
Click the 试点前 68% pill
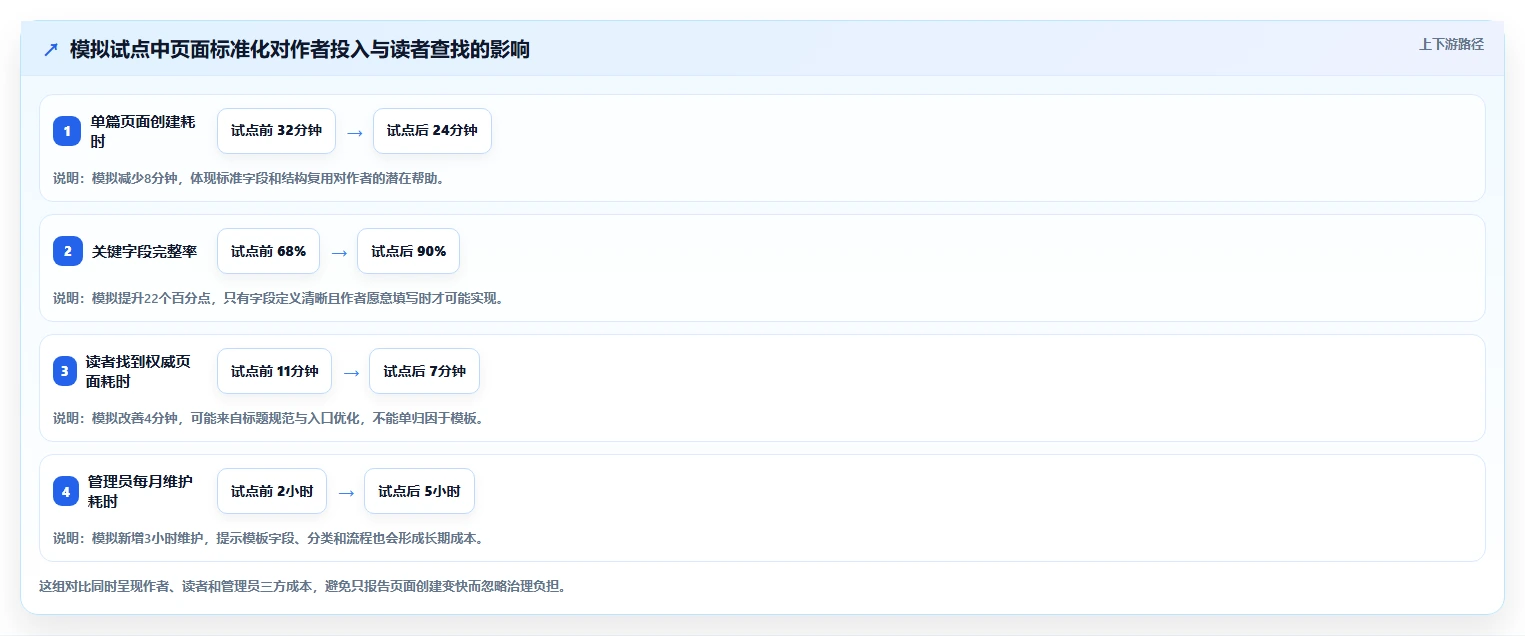[x=268, y=251]
